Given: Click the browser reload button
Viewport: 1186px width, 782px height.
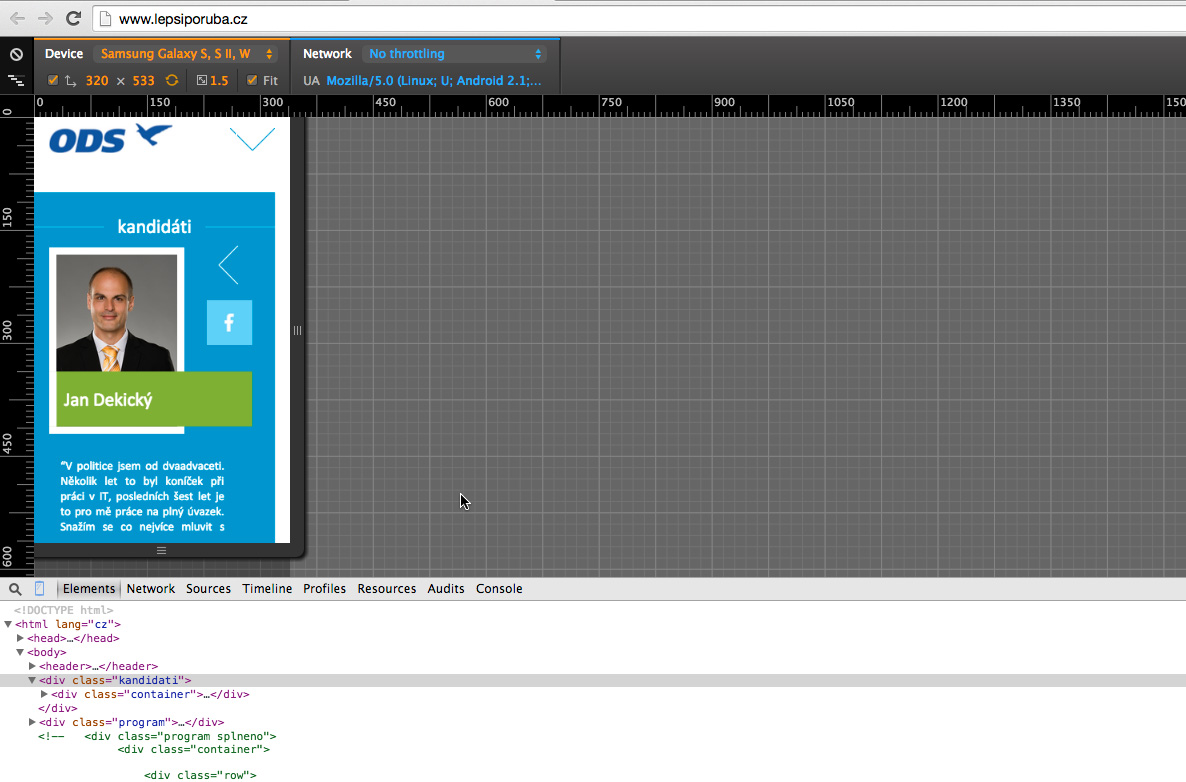Looking at the screenshot, I should 73,18.
